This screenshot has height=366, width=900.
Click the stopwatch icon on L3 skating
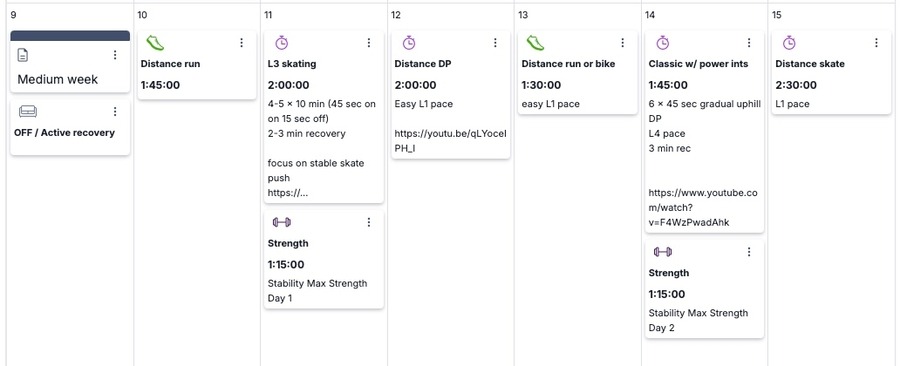coord(281,42)
